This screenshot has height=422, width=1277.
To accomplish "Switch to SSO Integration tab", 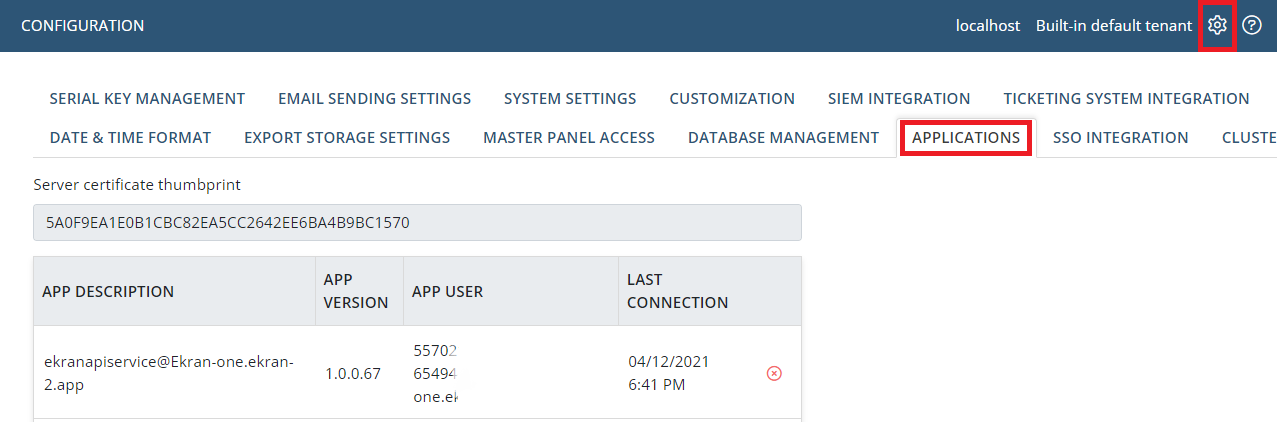I will (1120, 137).
